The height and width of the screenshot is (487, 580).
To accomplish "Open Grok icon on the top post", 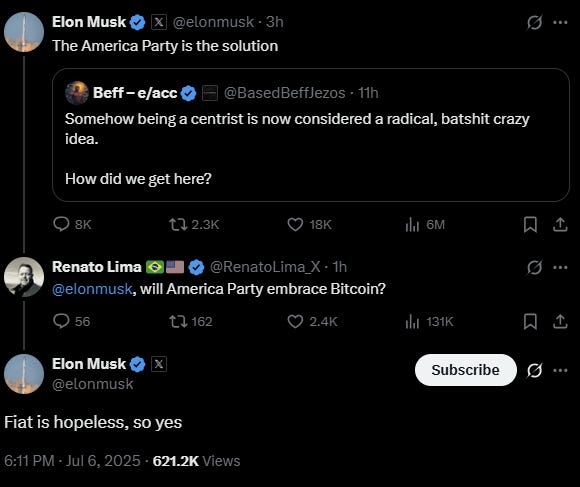I will (535, 23).
